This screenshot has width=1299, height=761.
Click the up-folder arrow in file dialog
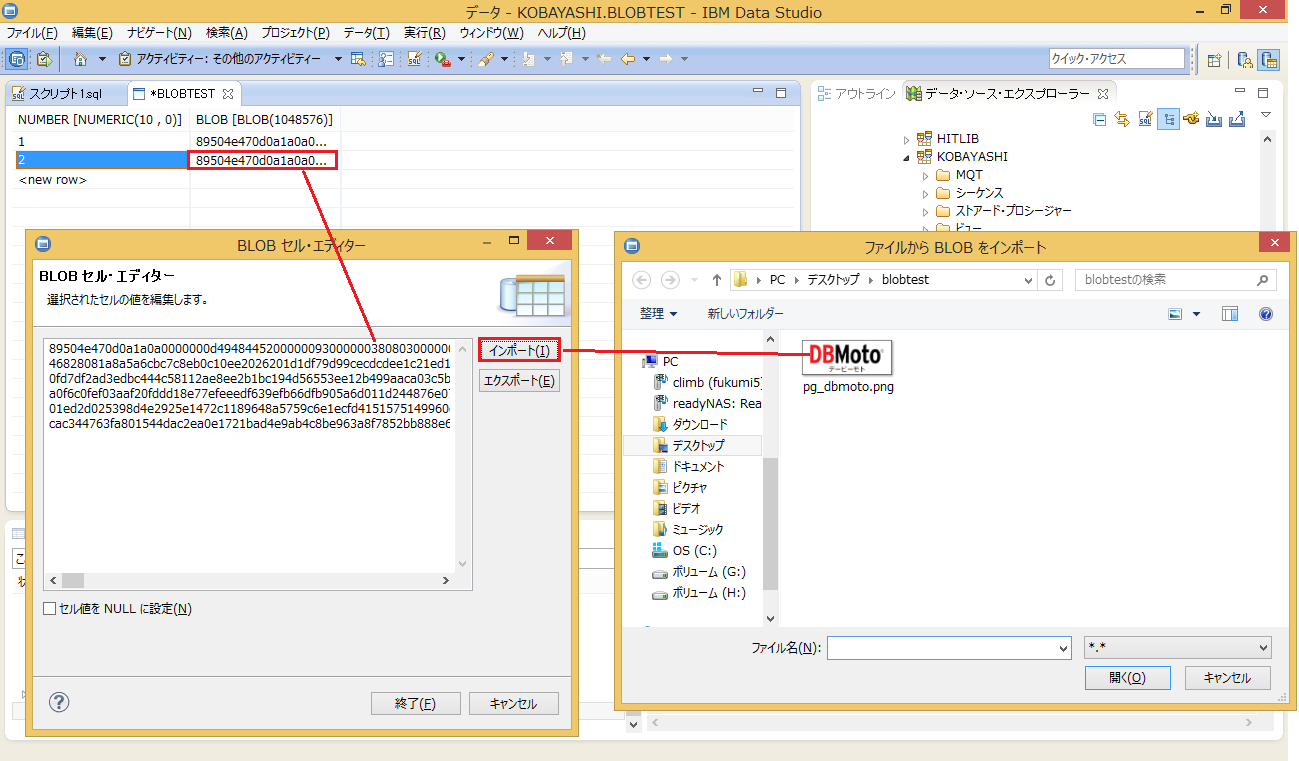717,280
